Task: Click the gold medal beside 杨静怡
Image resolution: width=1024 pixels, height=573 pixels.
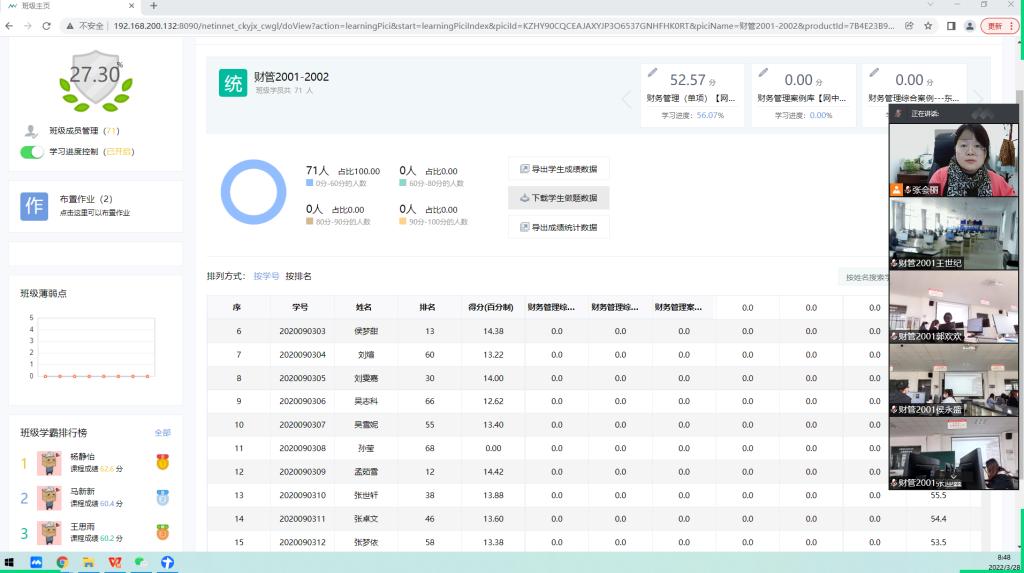Action: (x=162, y=462)
